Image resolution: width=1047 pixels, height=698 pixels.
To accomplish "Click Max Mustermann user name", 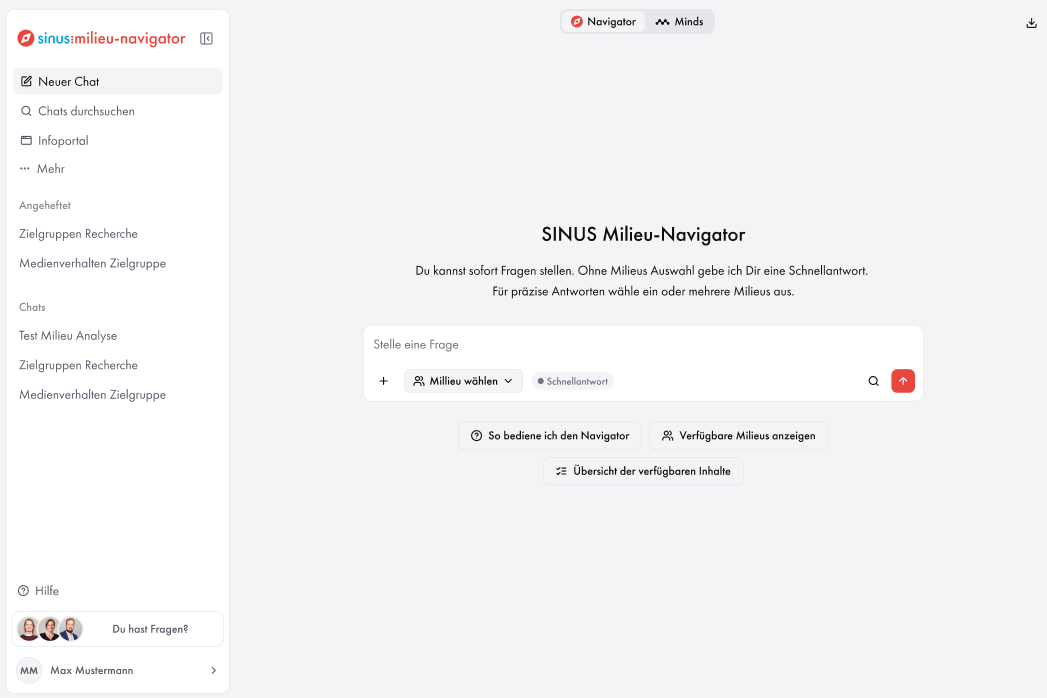I will click(x=91, y=670).
